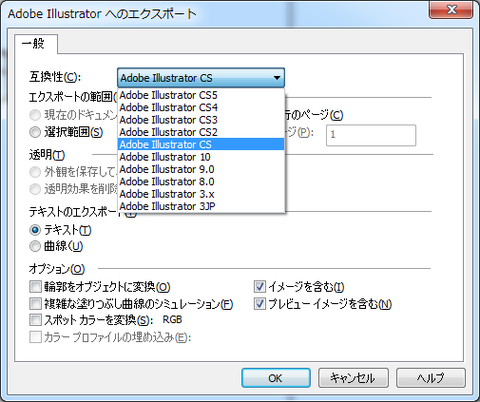The image size is (480, 402).
Task: Choose Adobe Illustrator 8.0 option
Action: (201, 182)
